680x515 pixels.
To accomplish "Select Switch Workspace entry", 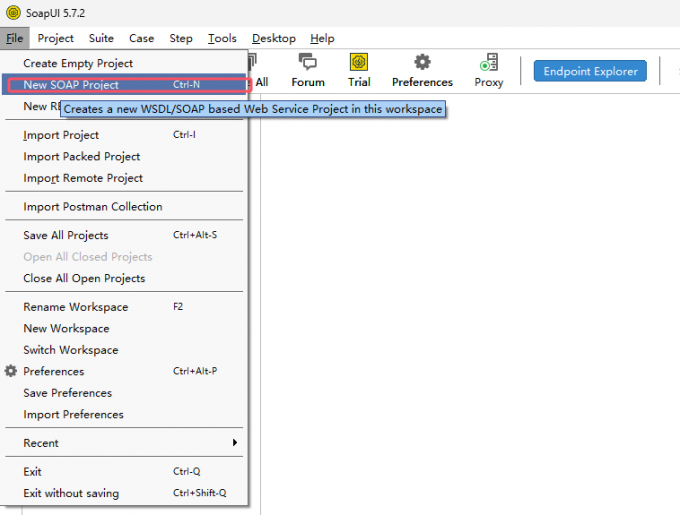I will [x=124, y=350].
